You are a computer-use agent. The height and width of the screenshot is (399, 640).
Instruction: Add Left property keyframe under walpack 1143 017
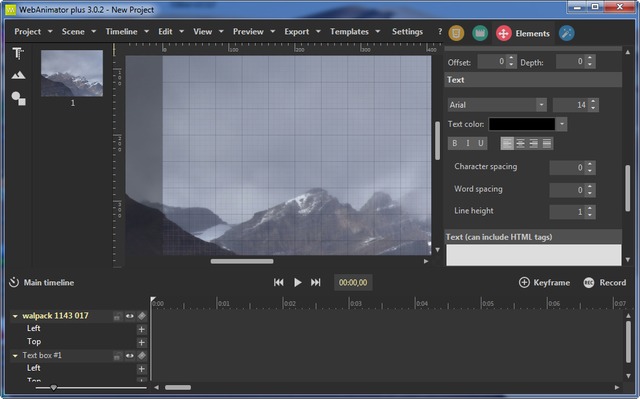pos(142,329)
